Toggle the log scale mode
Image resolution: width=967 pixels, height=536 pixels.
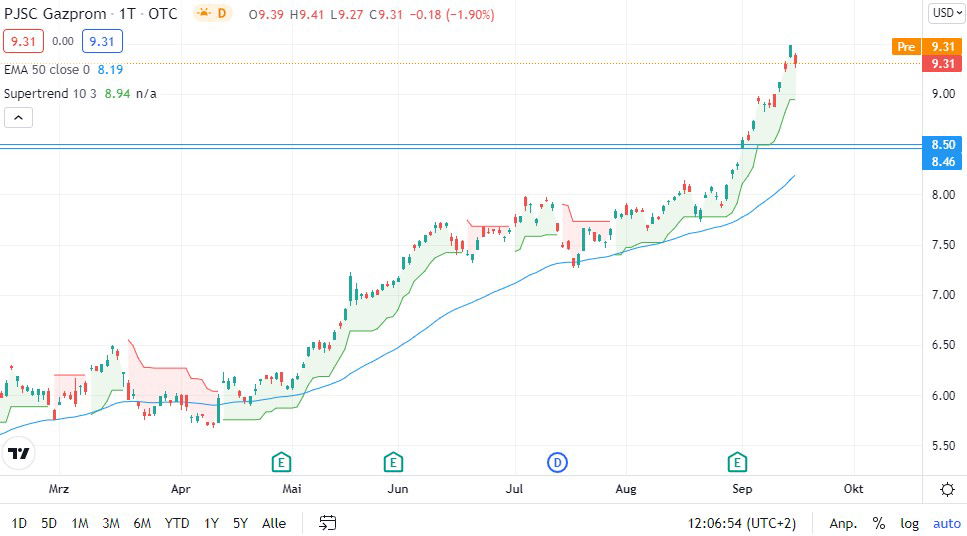point(909,523)
